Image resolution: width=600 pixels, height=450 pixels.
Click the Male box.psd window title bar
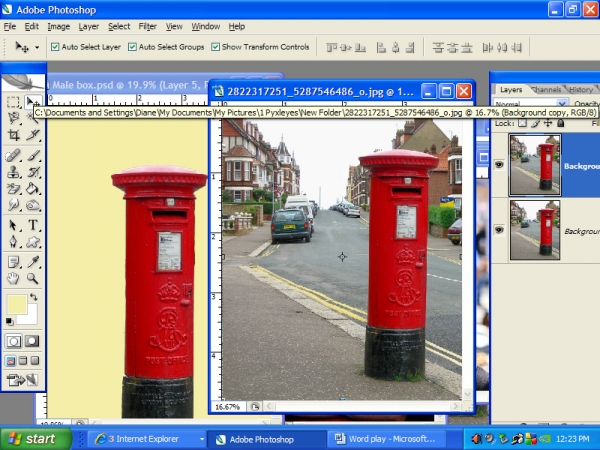pyautogui.click(x=126, y=85)
